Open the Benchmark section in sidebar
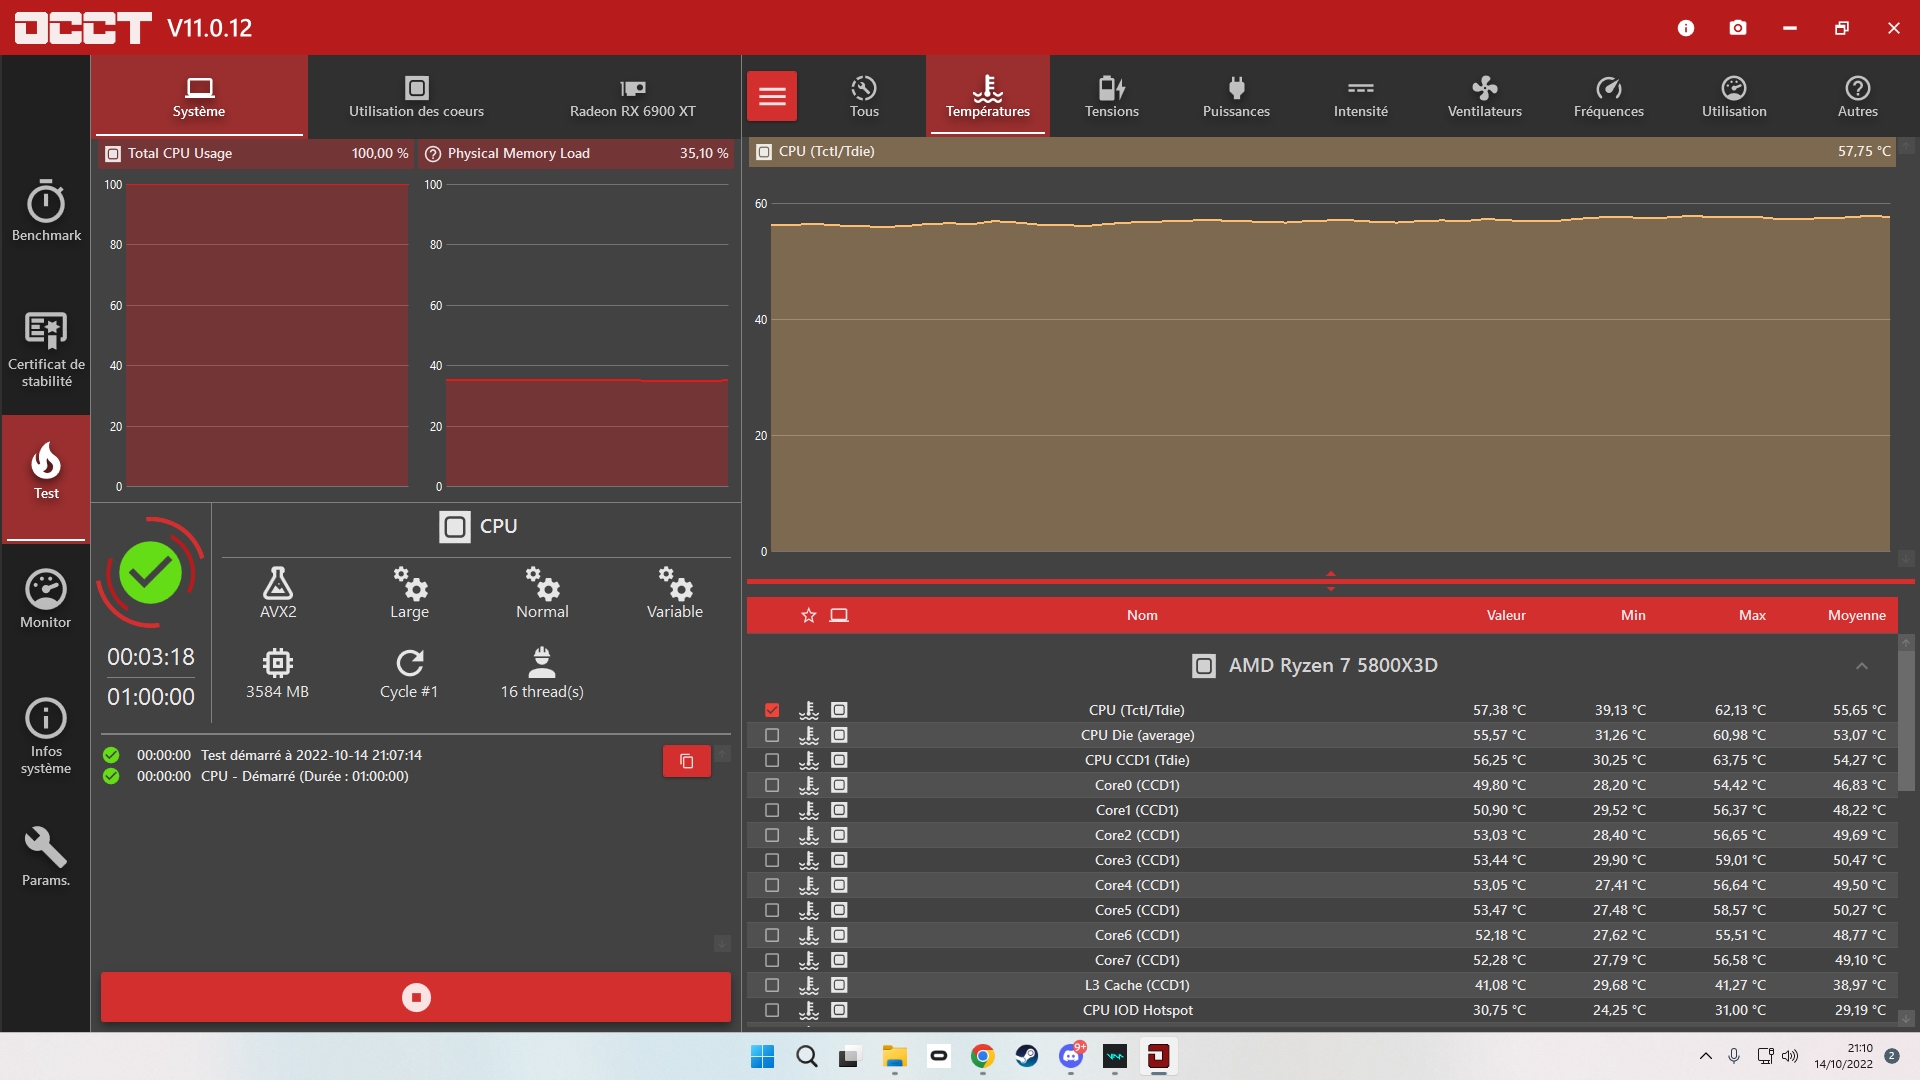Viewport: 1920px width, 1080px height. pyautogui.click(x=46, y=211)
